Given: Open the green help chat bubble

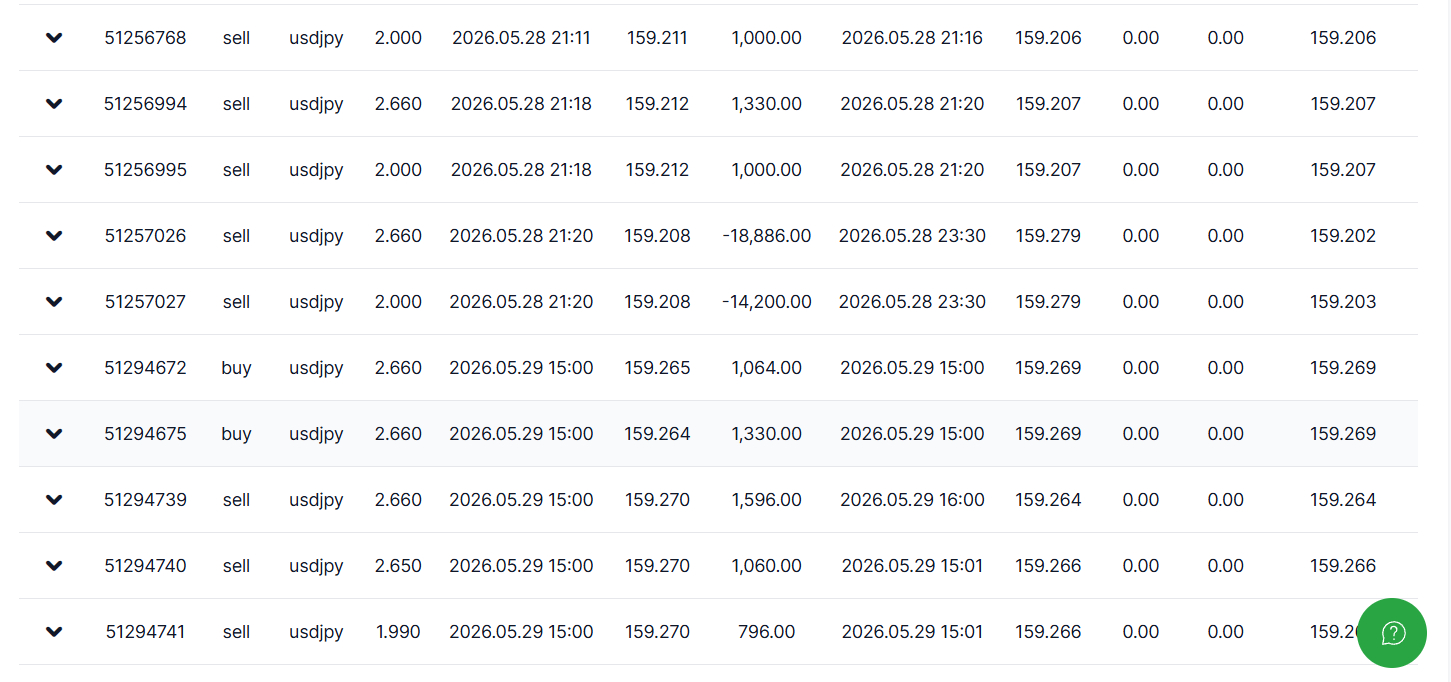Looking at the screenshot, I should 1392,633.
